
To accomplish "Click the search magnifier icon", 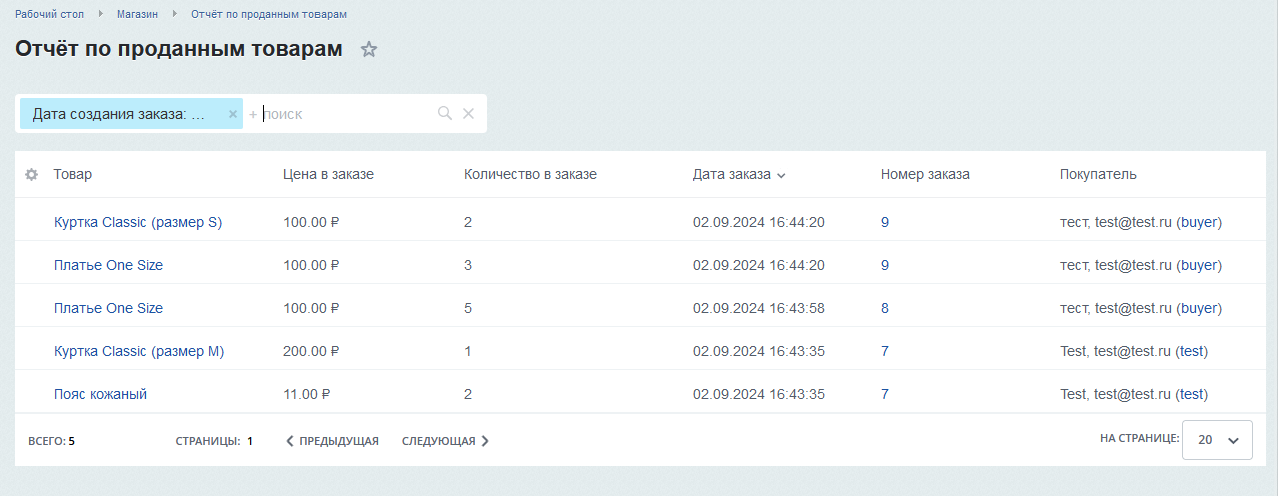I will (445, 114).
